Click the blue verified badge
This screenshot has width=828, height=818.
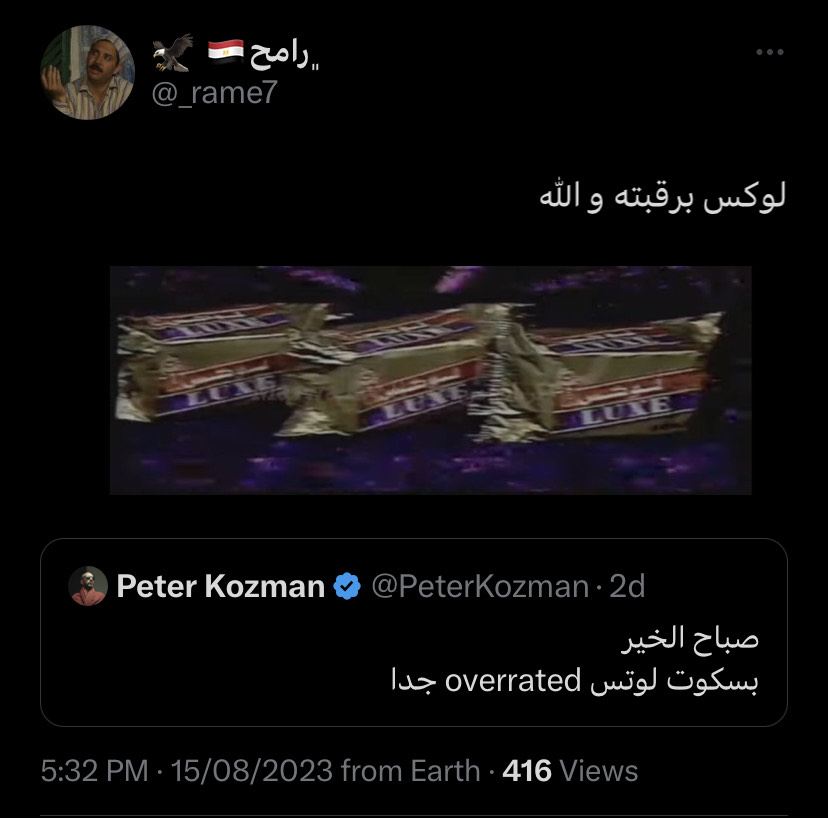point(347,586)
